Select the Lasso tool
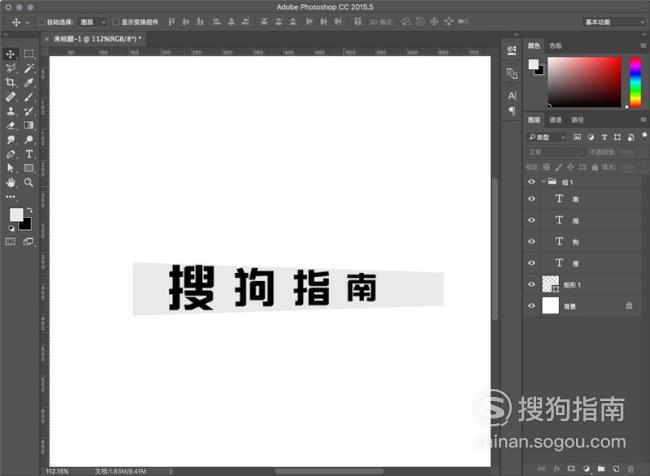This screenshot has height=476, width=650. tap(11, 68)
